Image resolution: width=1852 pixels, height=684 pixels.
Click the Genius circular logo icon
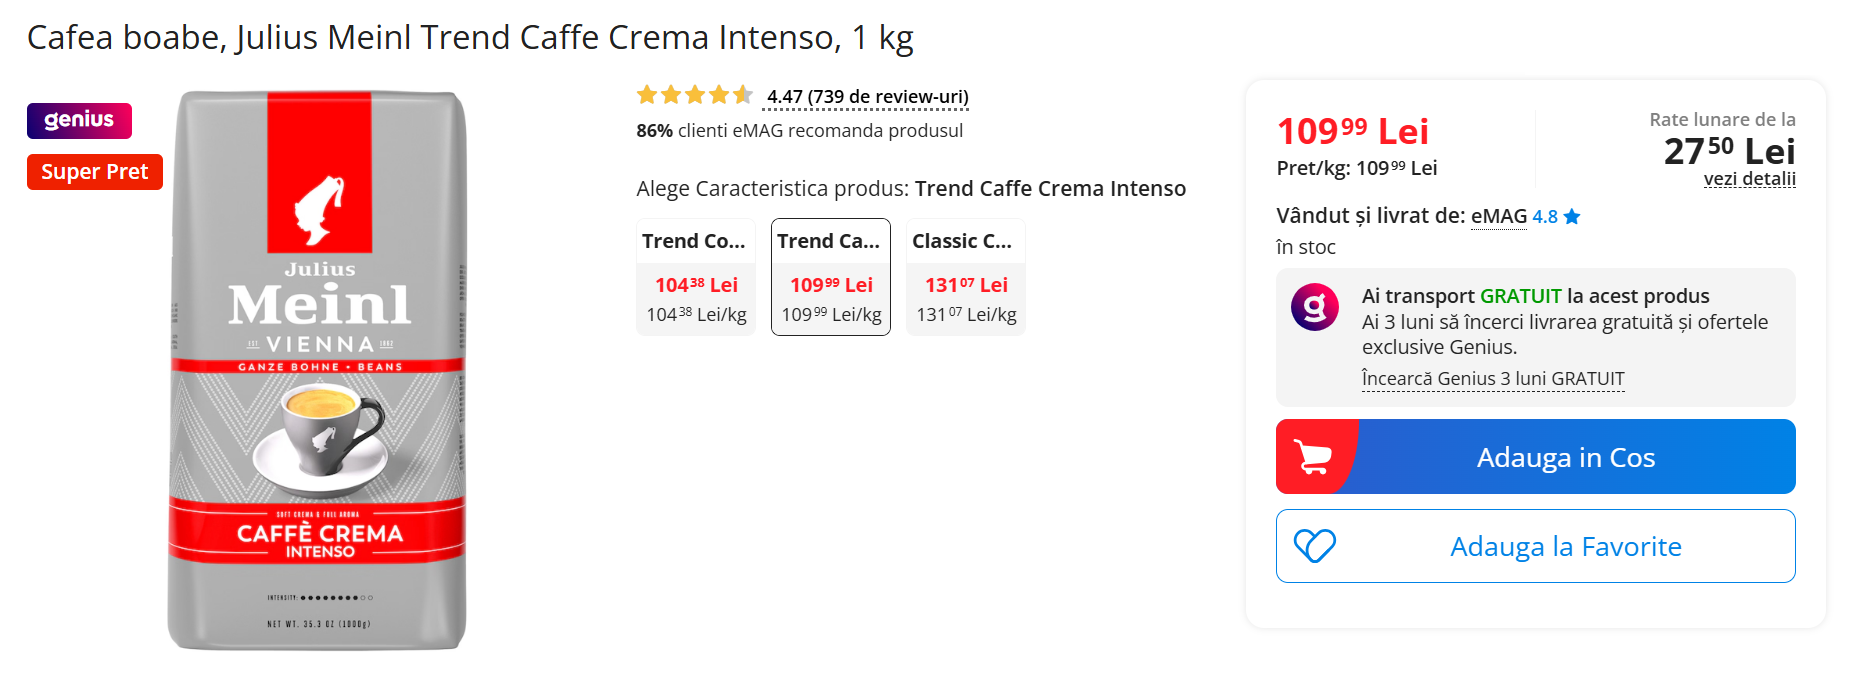[1315, 307]
